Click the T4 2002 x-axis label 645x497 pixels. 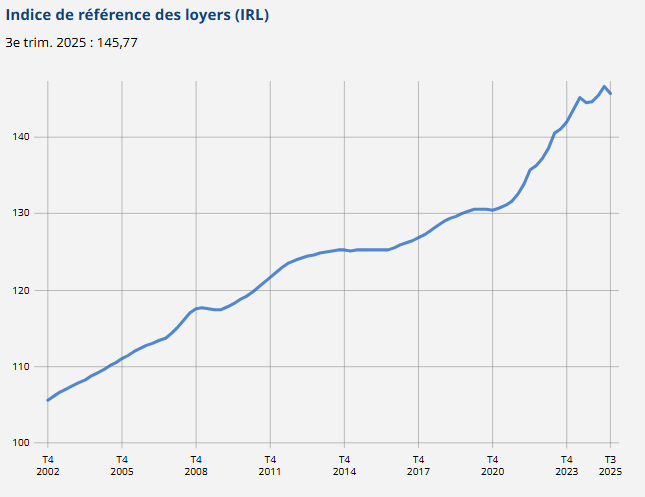coord(47,465)
